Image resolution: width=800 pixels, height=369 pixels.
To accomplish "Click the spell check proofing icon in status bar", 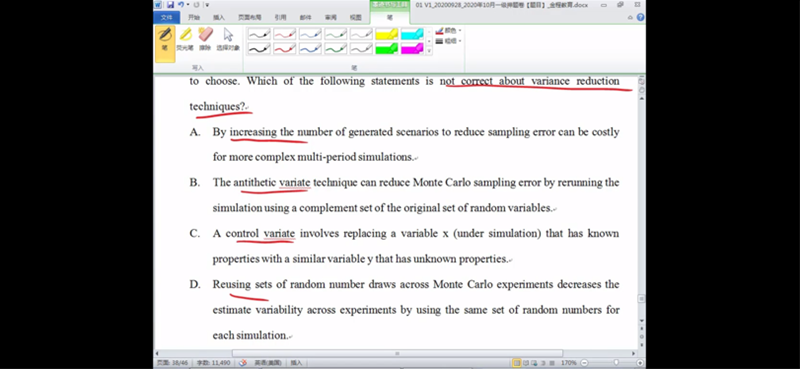I will (243, 363).
